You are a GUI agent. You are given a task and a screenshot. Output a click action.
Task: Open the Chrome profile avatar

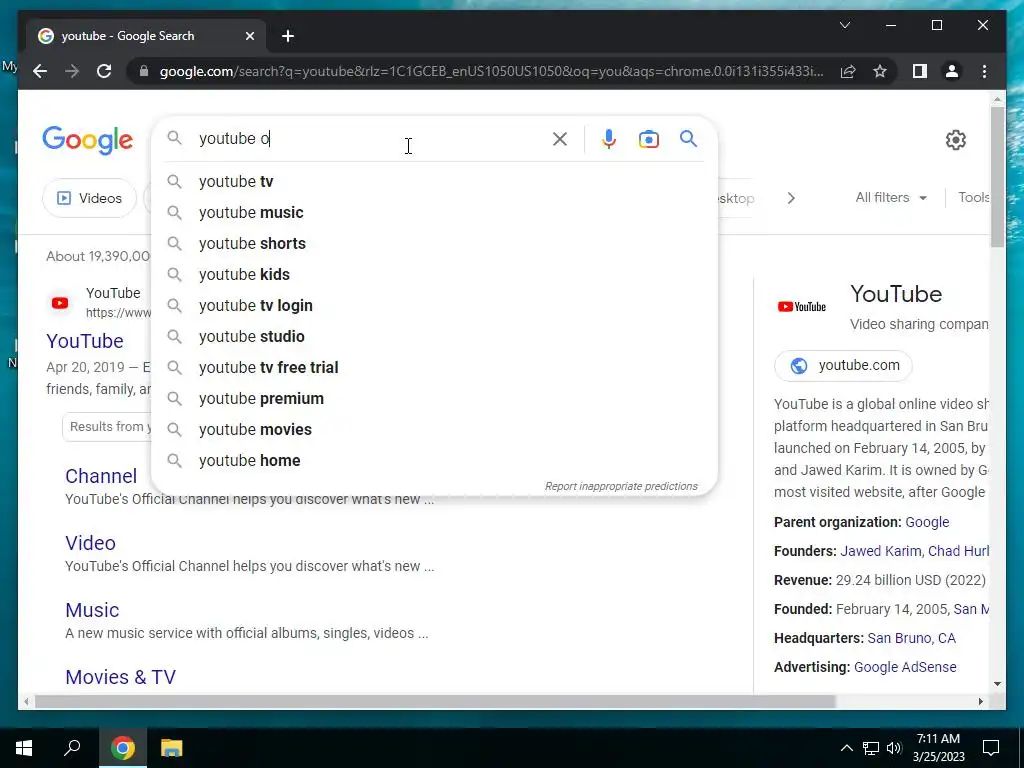click(952, 71)
